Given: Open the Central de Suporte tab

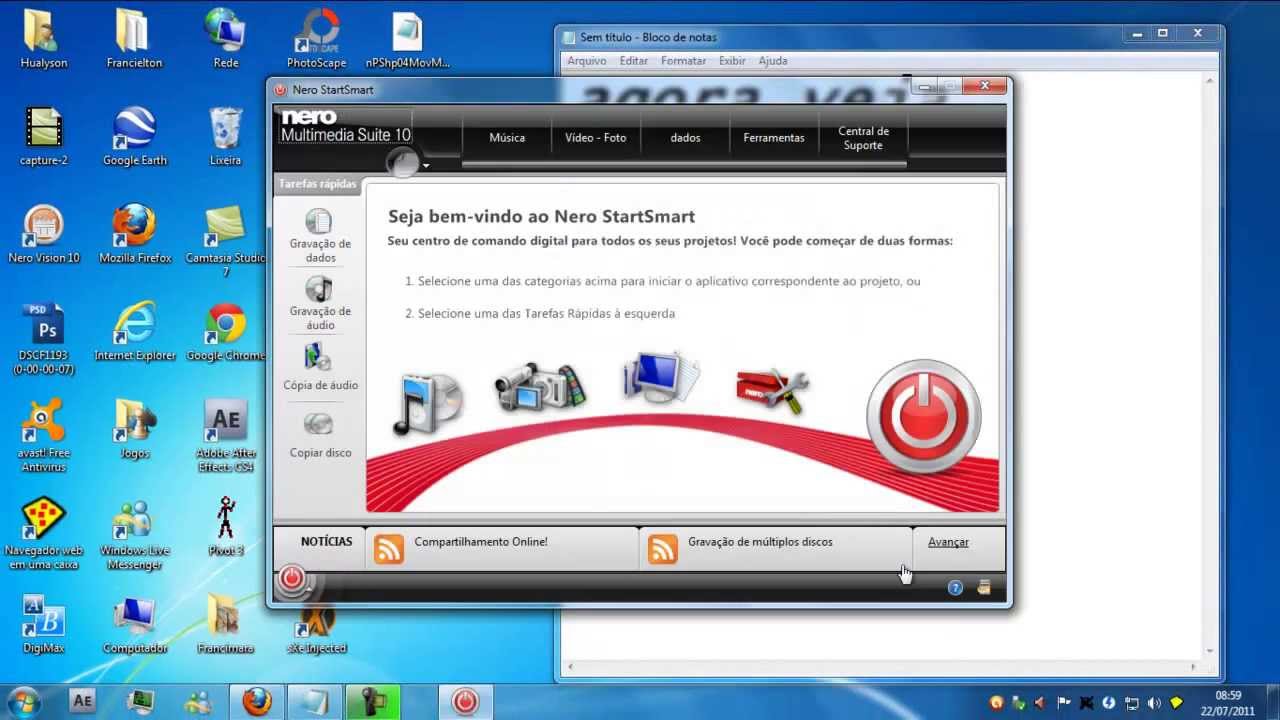Looking at the screenshot, I should coord(863,138).
